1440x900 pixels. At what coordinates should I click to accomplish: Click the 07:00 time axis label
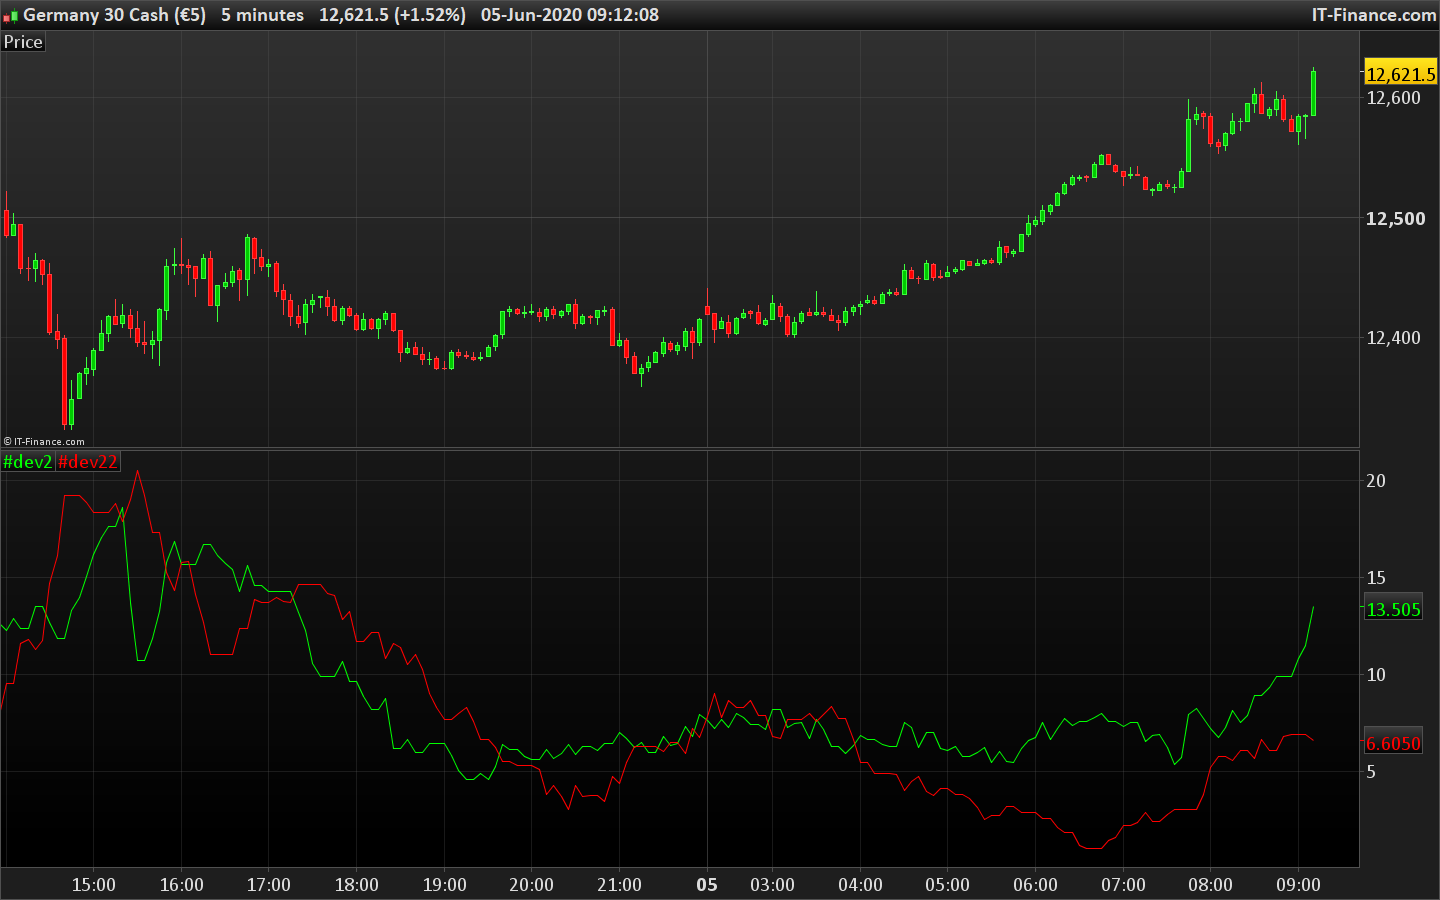pos(1123,885)
